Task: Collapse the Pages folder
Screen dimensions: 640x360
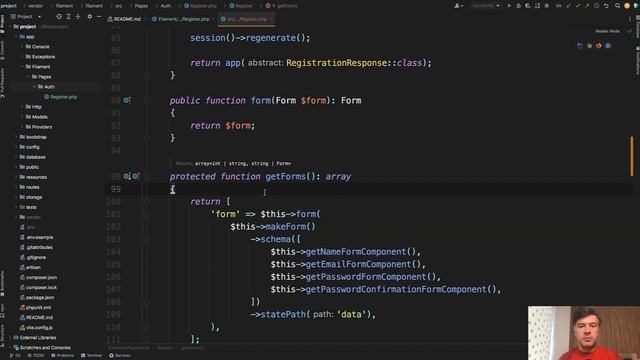Action: coord(29,77)
